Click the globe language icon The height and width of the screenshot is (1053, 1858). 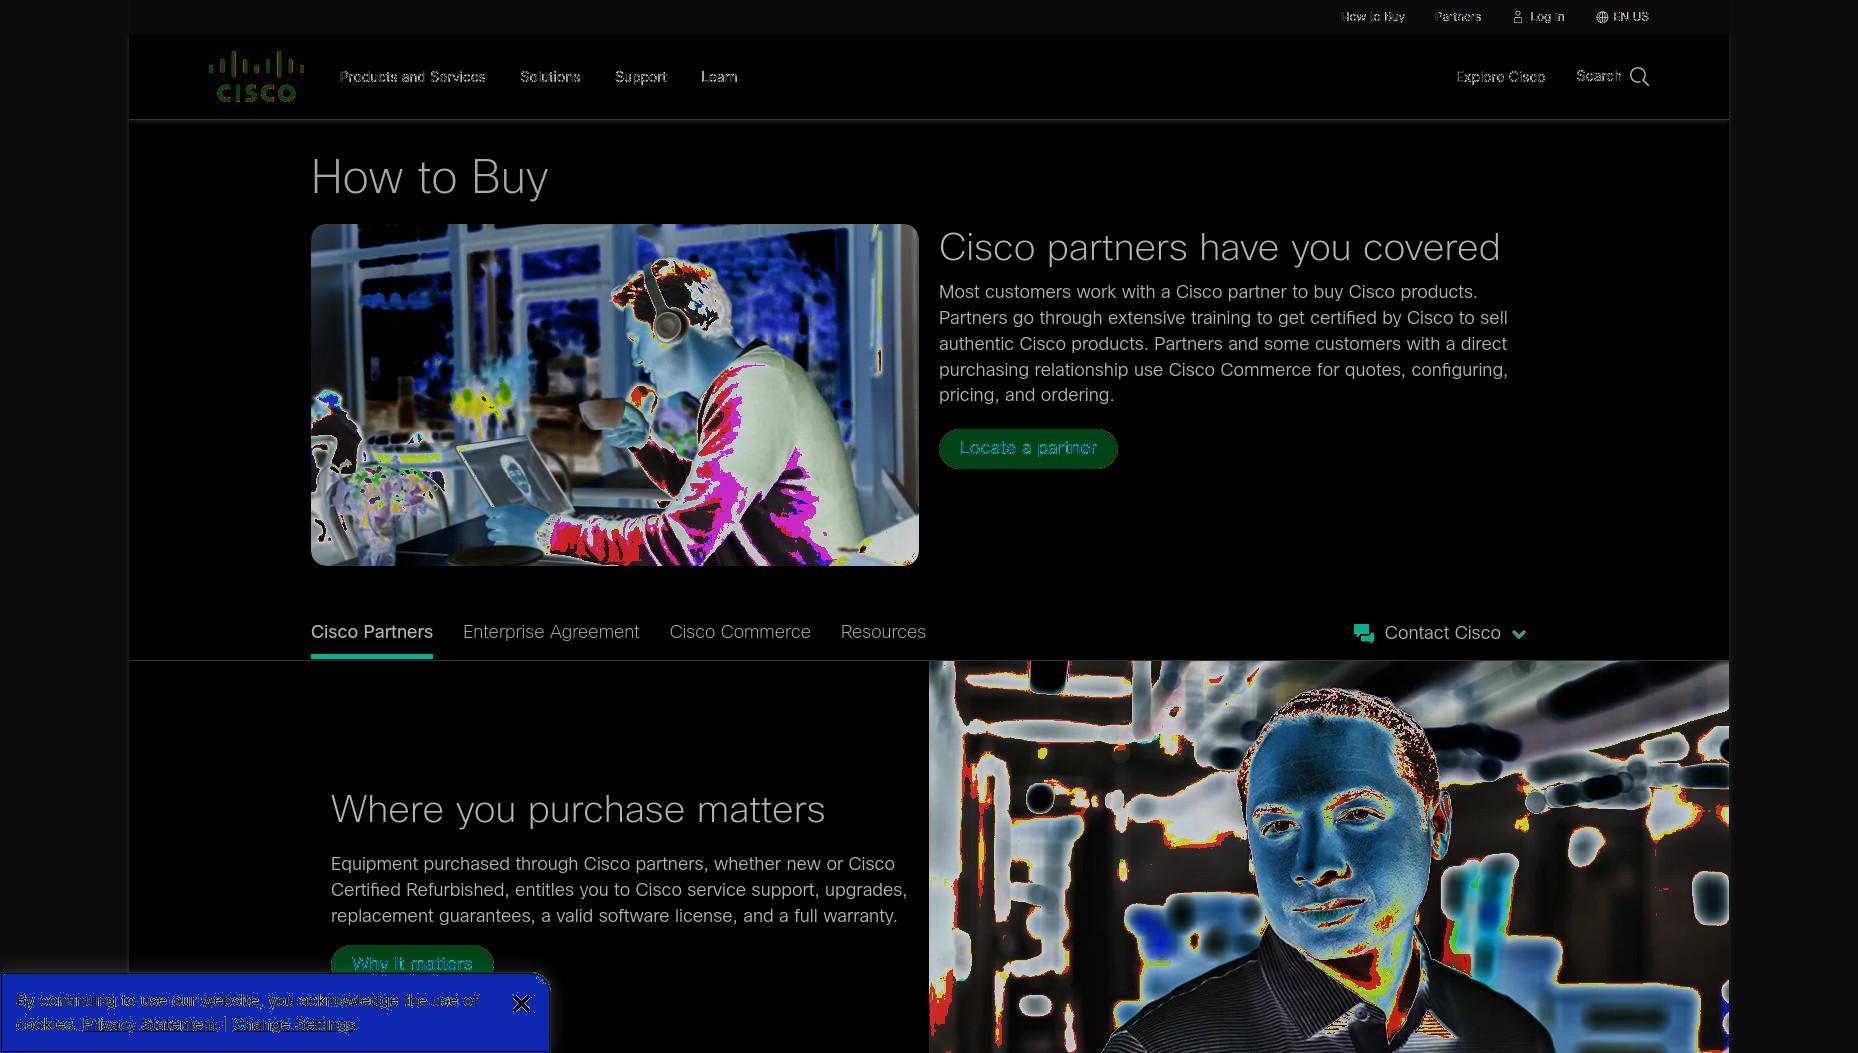click(x=1602, y=17)
